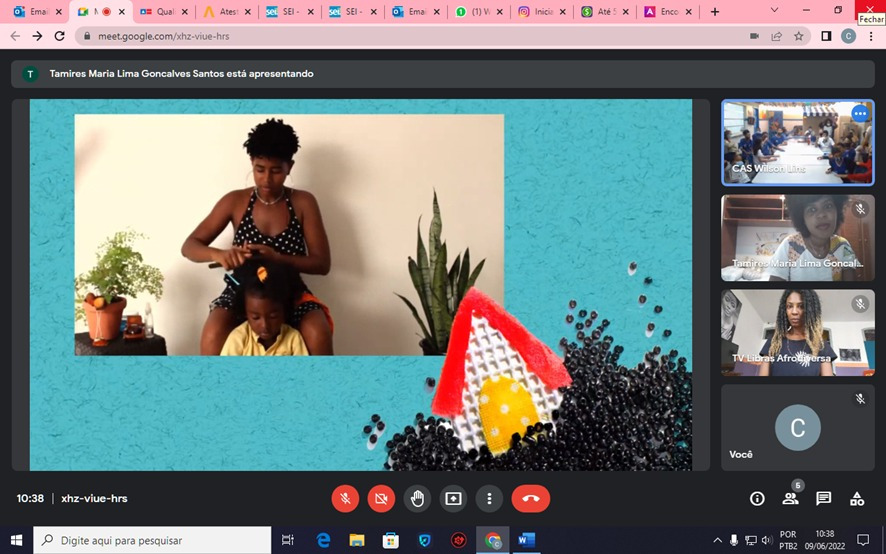Turn on the camera in Meet
Screen dimensions: 886x554
pyautogui.click(x=381, y=499)
